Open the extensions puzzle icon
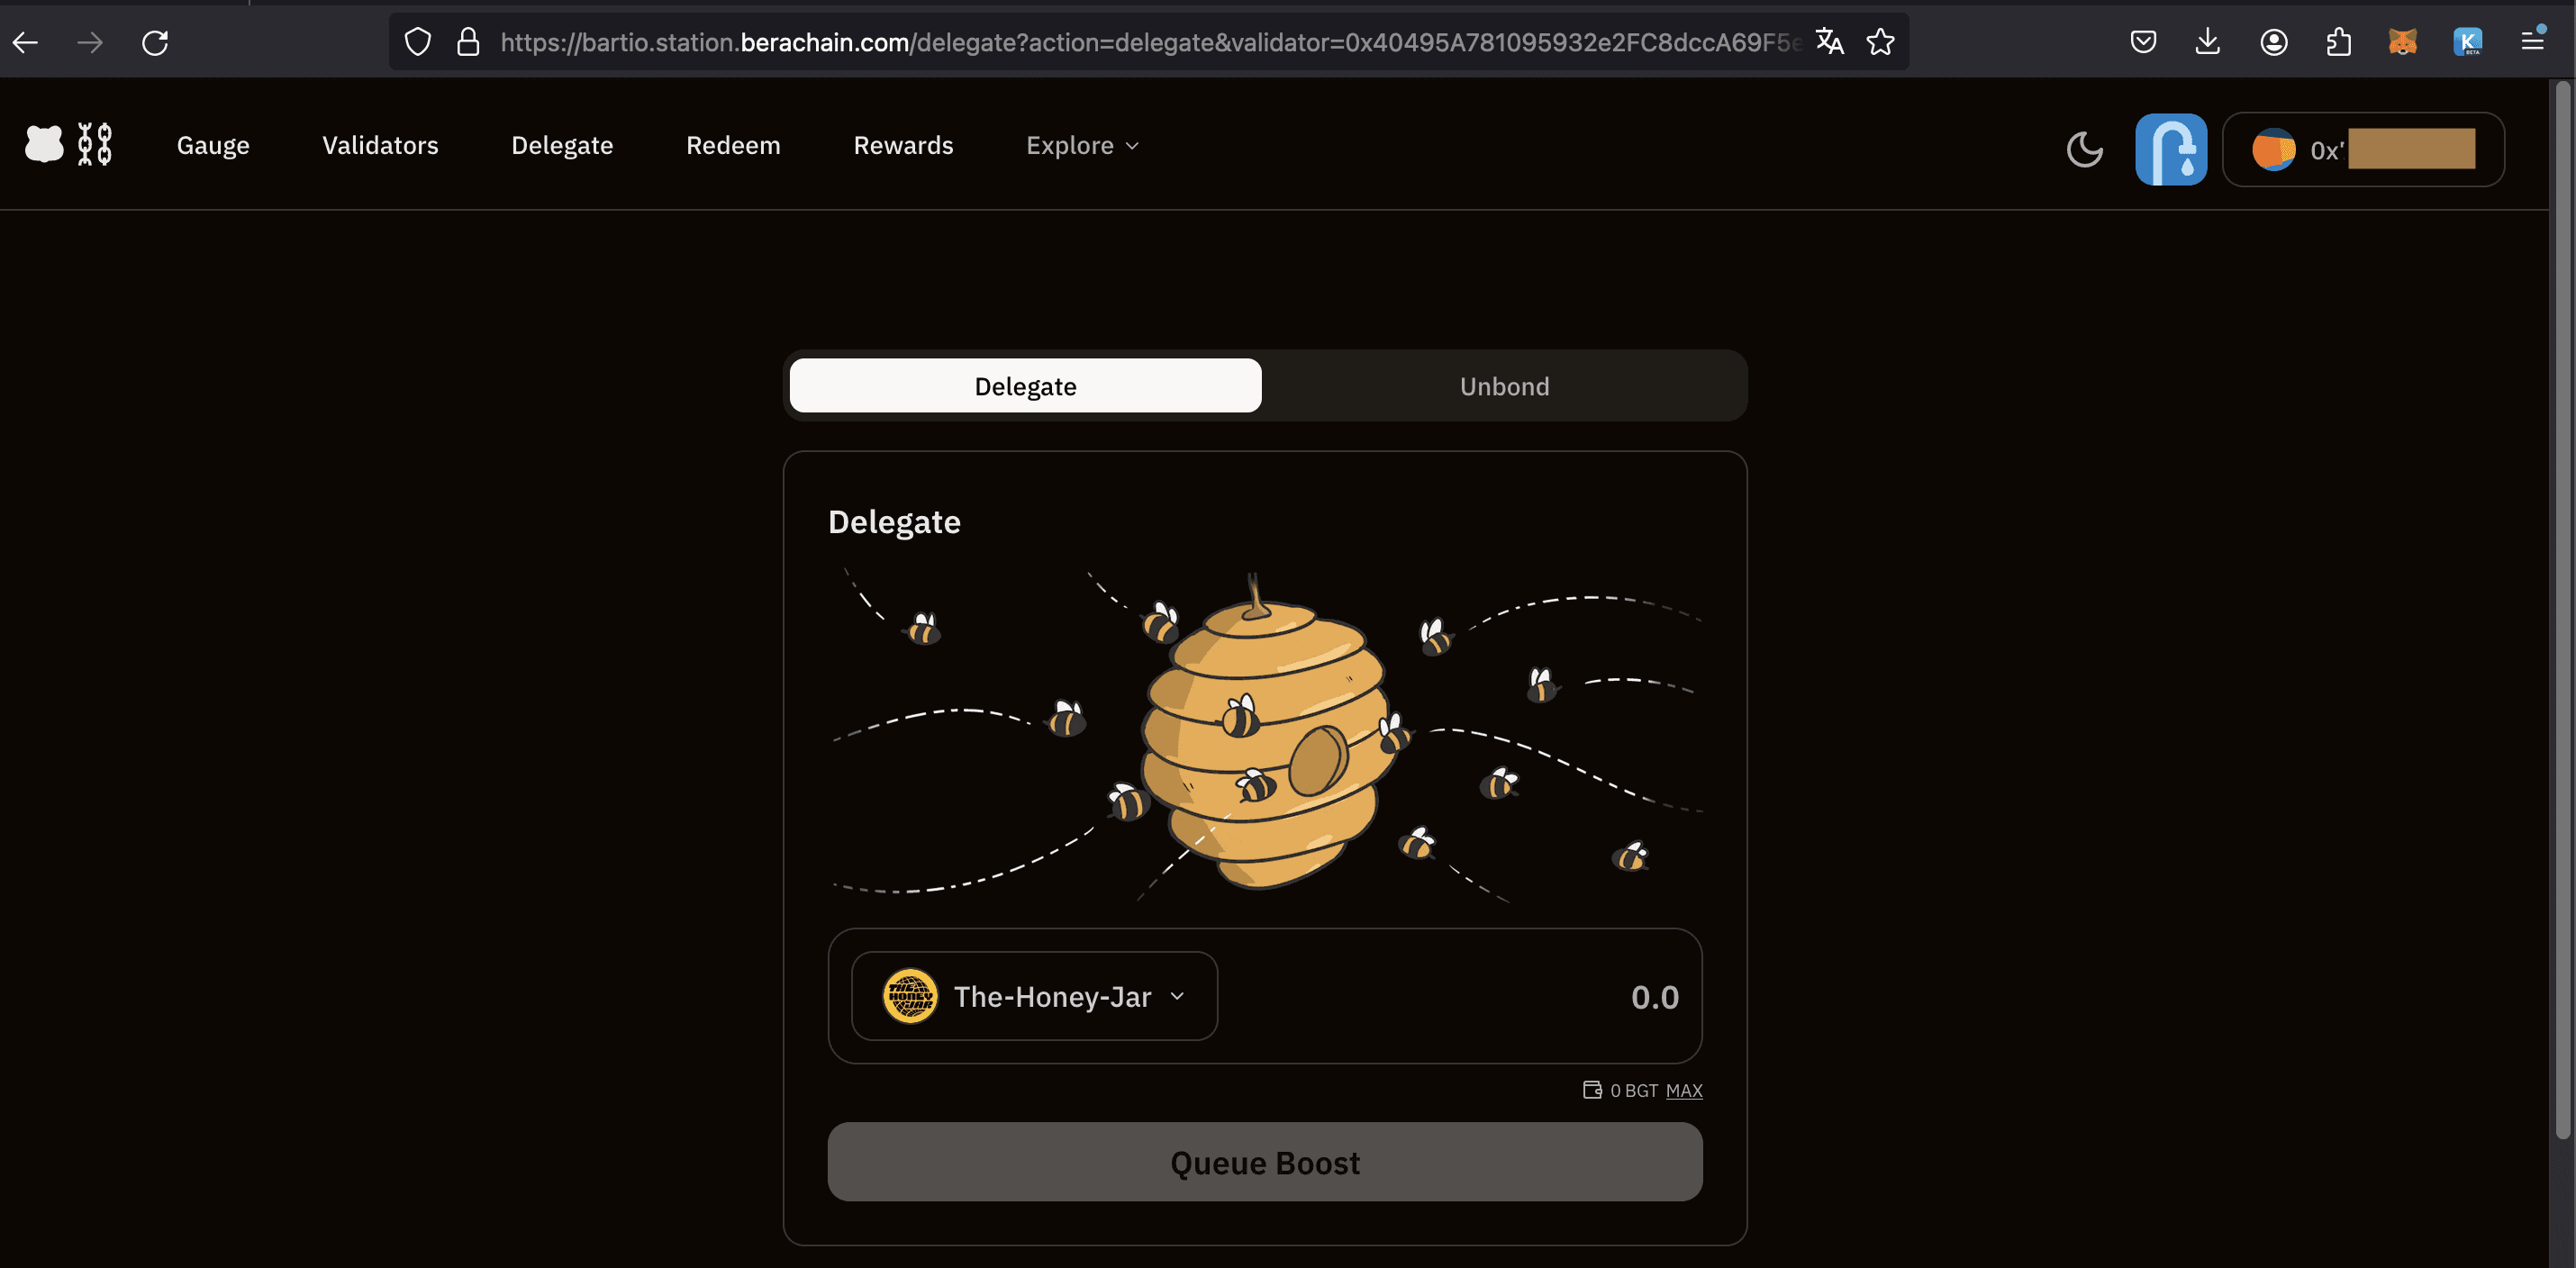This screenshot has width=2576, height=1268. coord(2338,42)
